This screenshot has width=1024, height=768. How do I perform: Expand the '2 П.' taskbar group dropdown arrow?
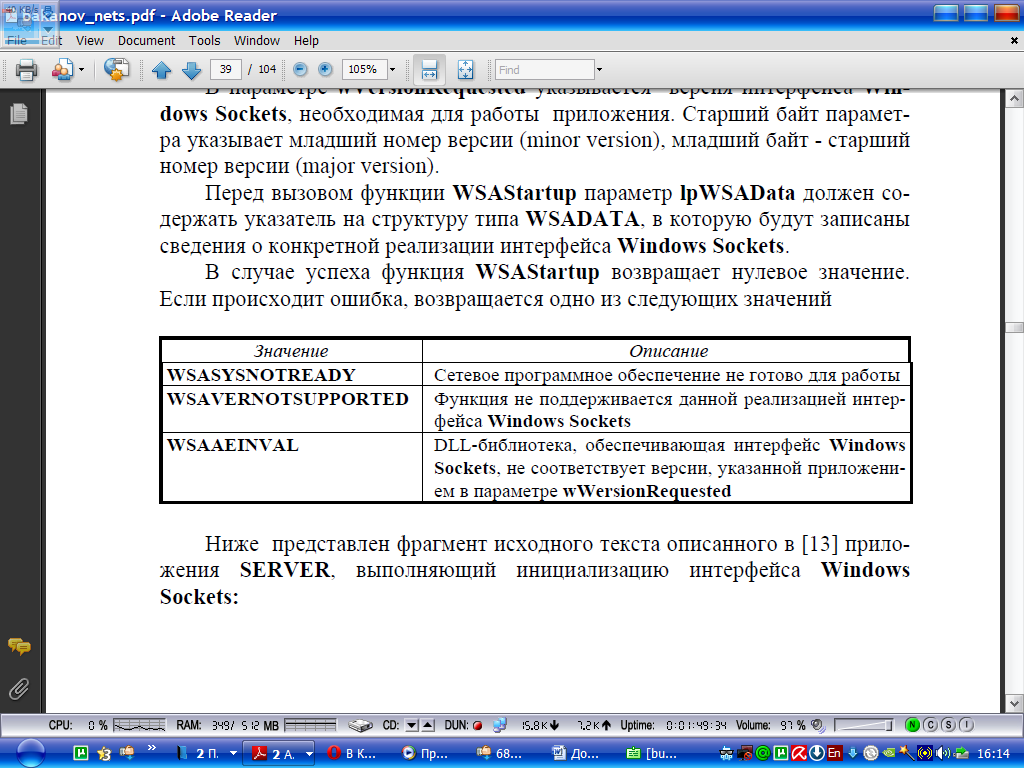pyautogui.click(x=233, y=753)
